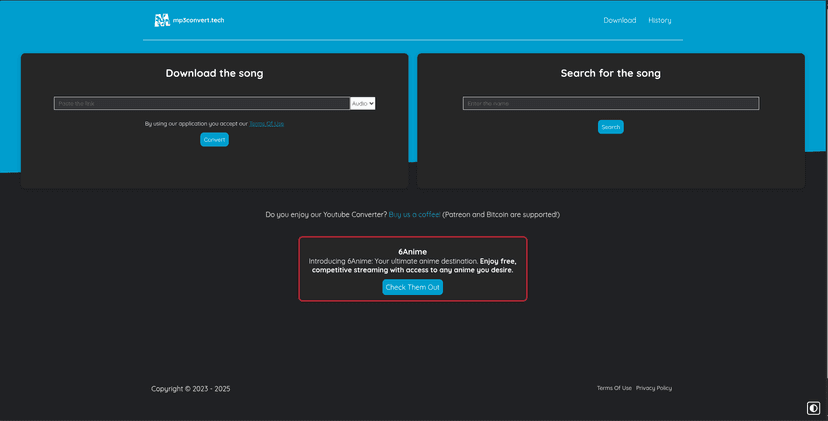
Task: Click the Convert button
Action: click(214, 139)
